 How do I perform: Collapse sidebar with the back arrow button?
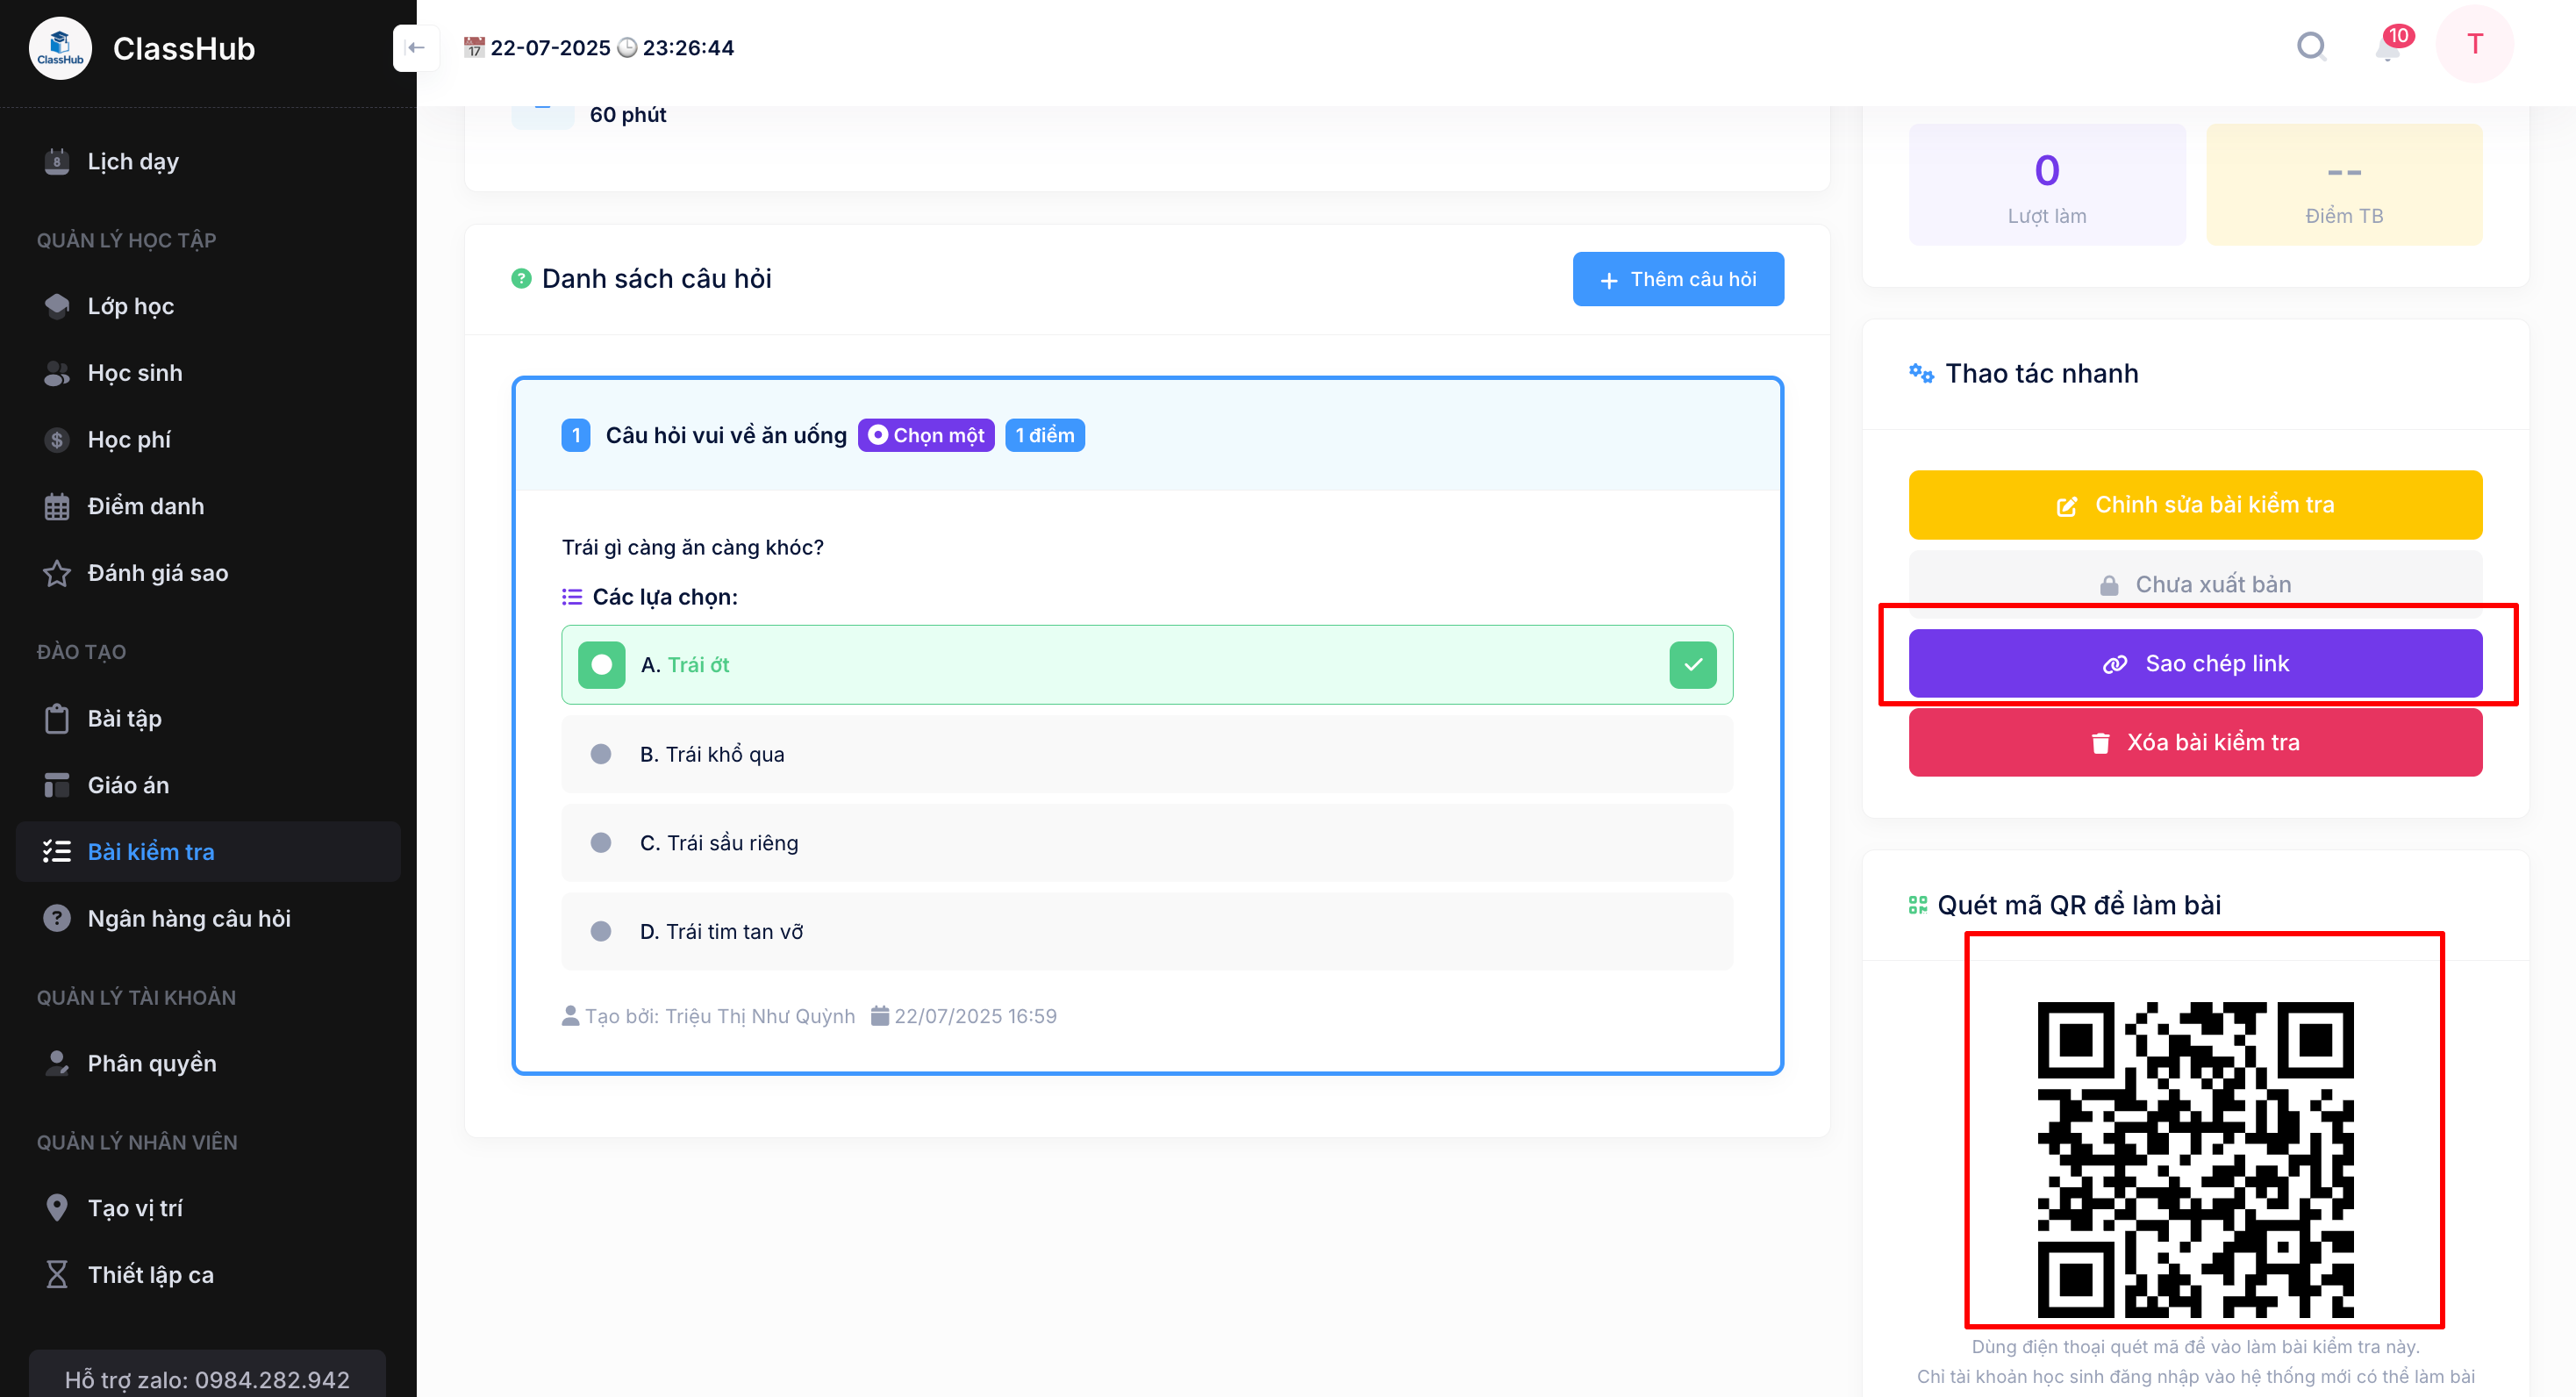(416, 48)
